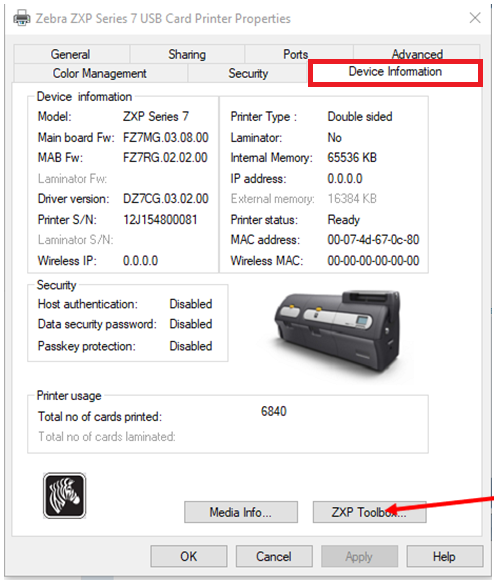Click the greyed Apply button
494x580 pixels.
pos(359,556)
